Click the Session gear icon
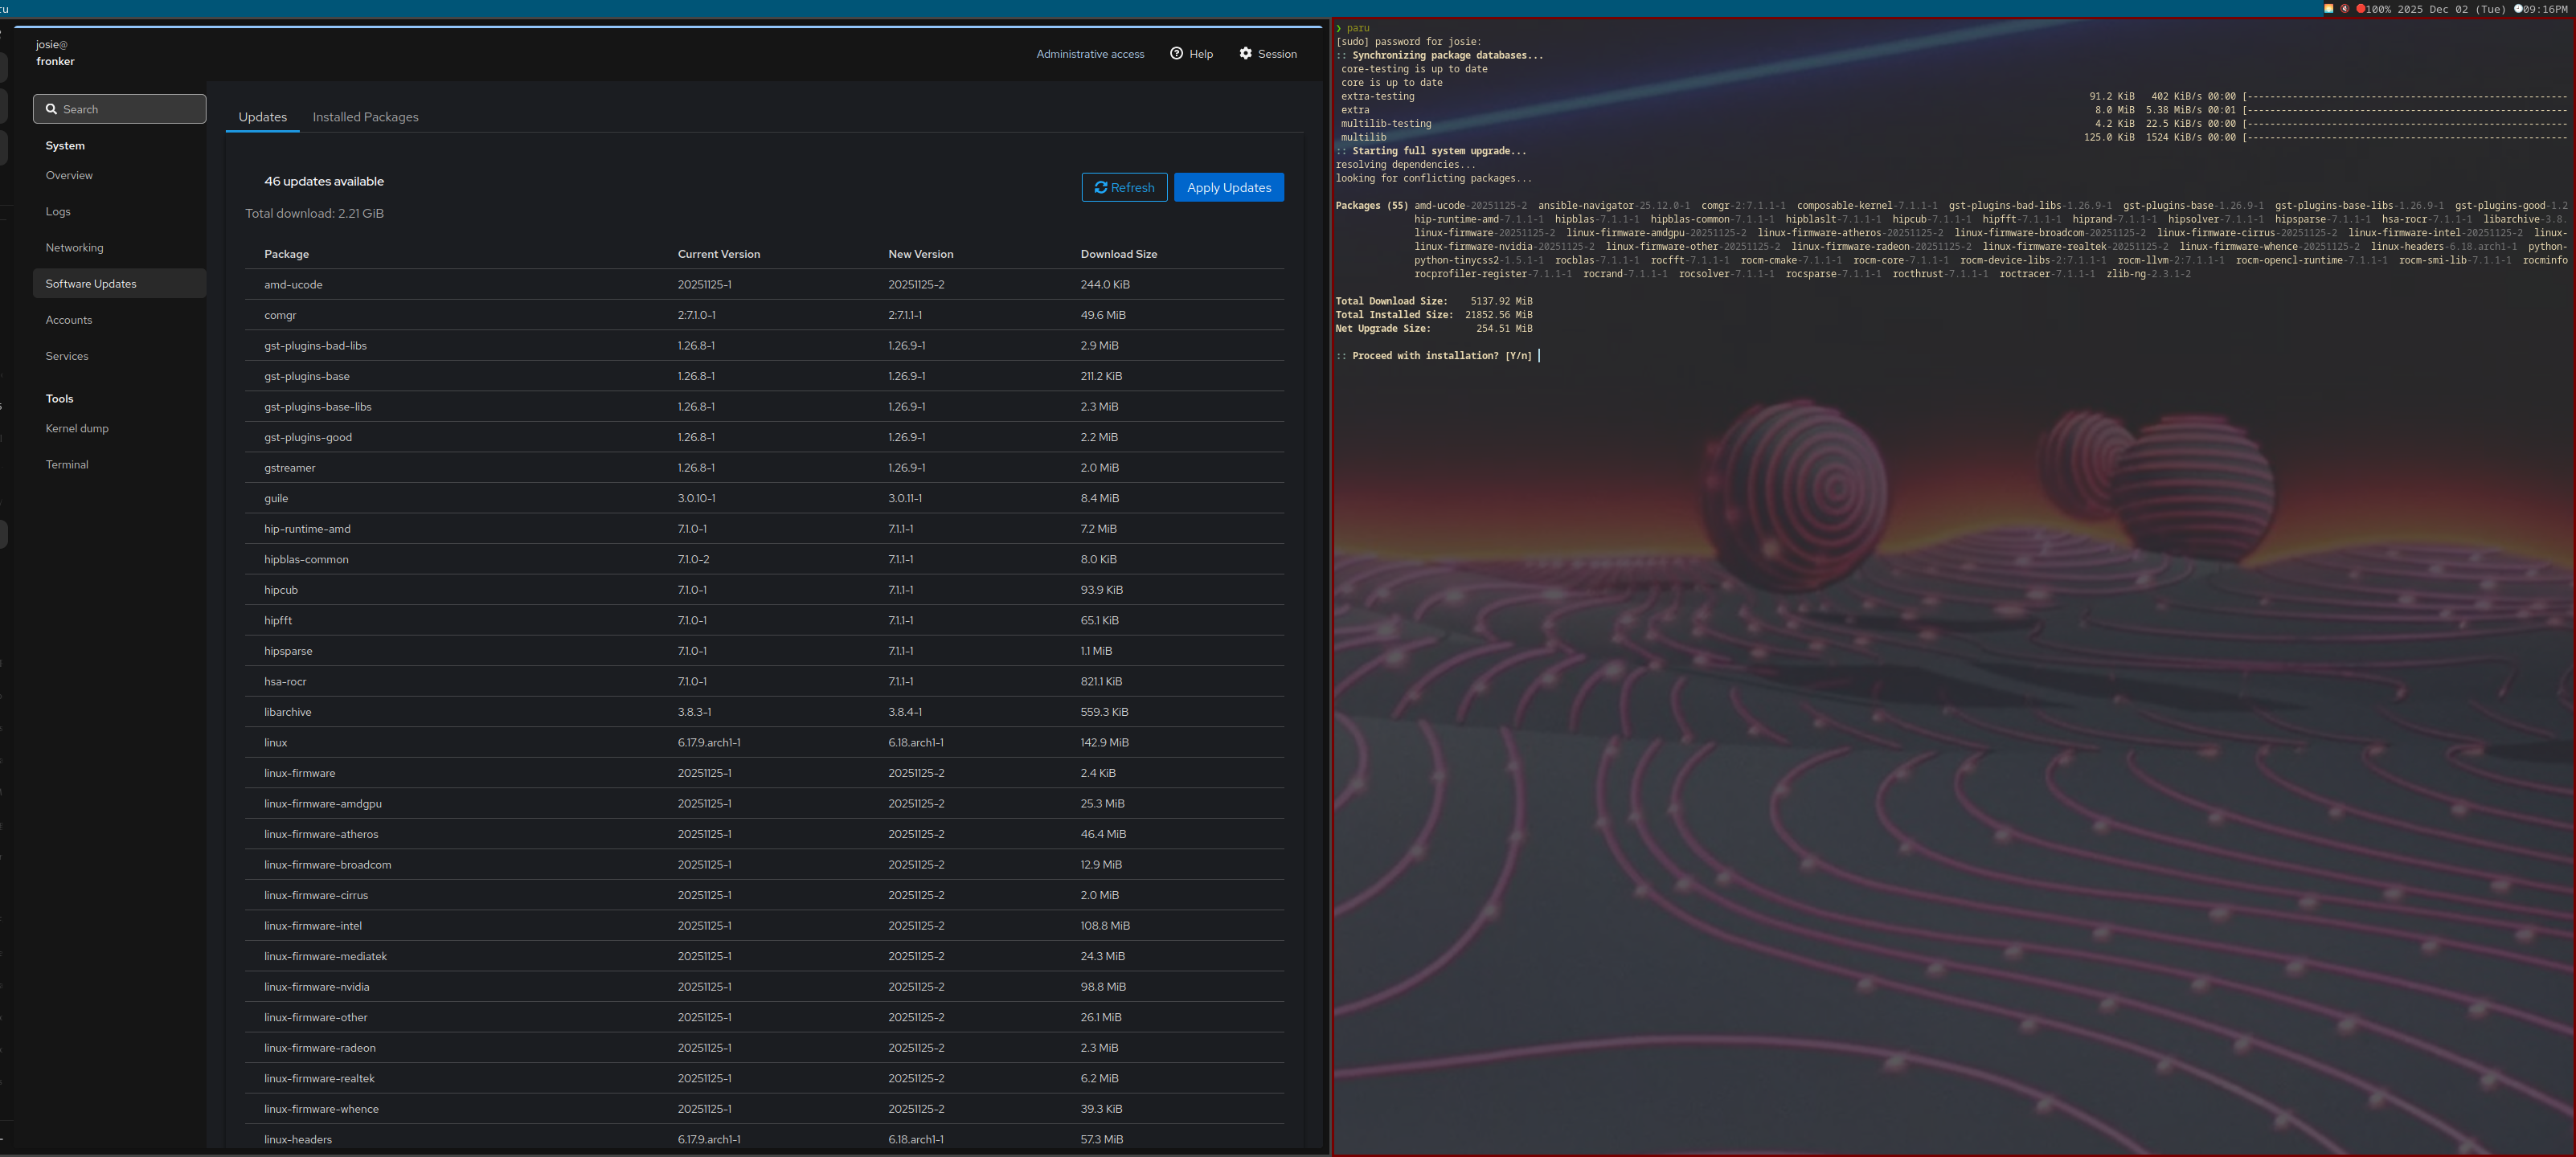The image size is (2576, 1157). coord(1245,53)
